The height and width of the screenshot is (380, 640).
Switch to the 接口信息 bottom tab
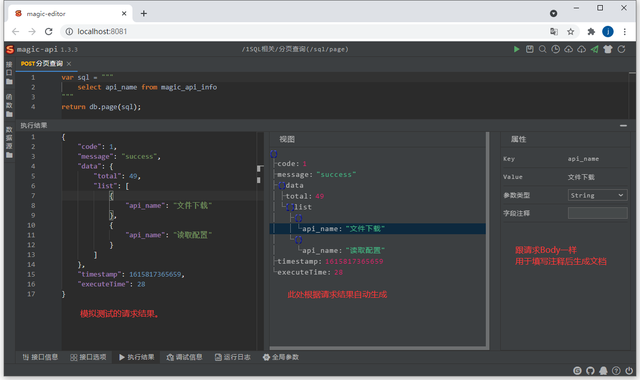pos(40,357)
